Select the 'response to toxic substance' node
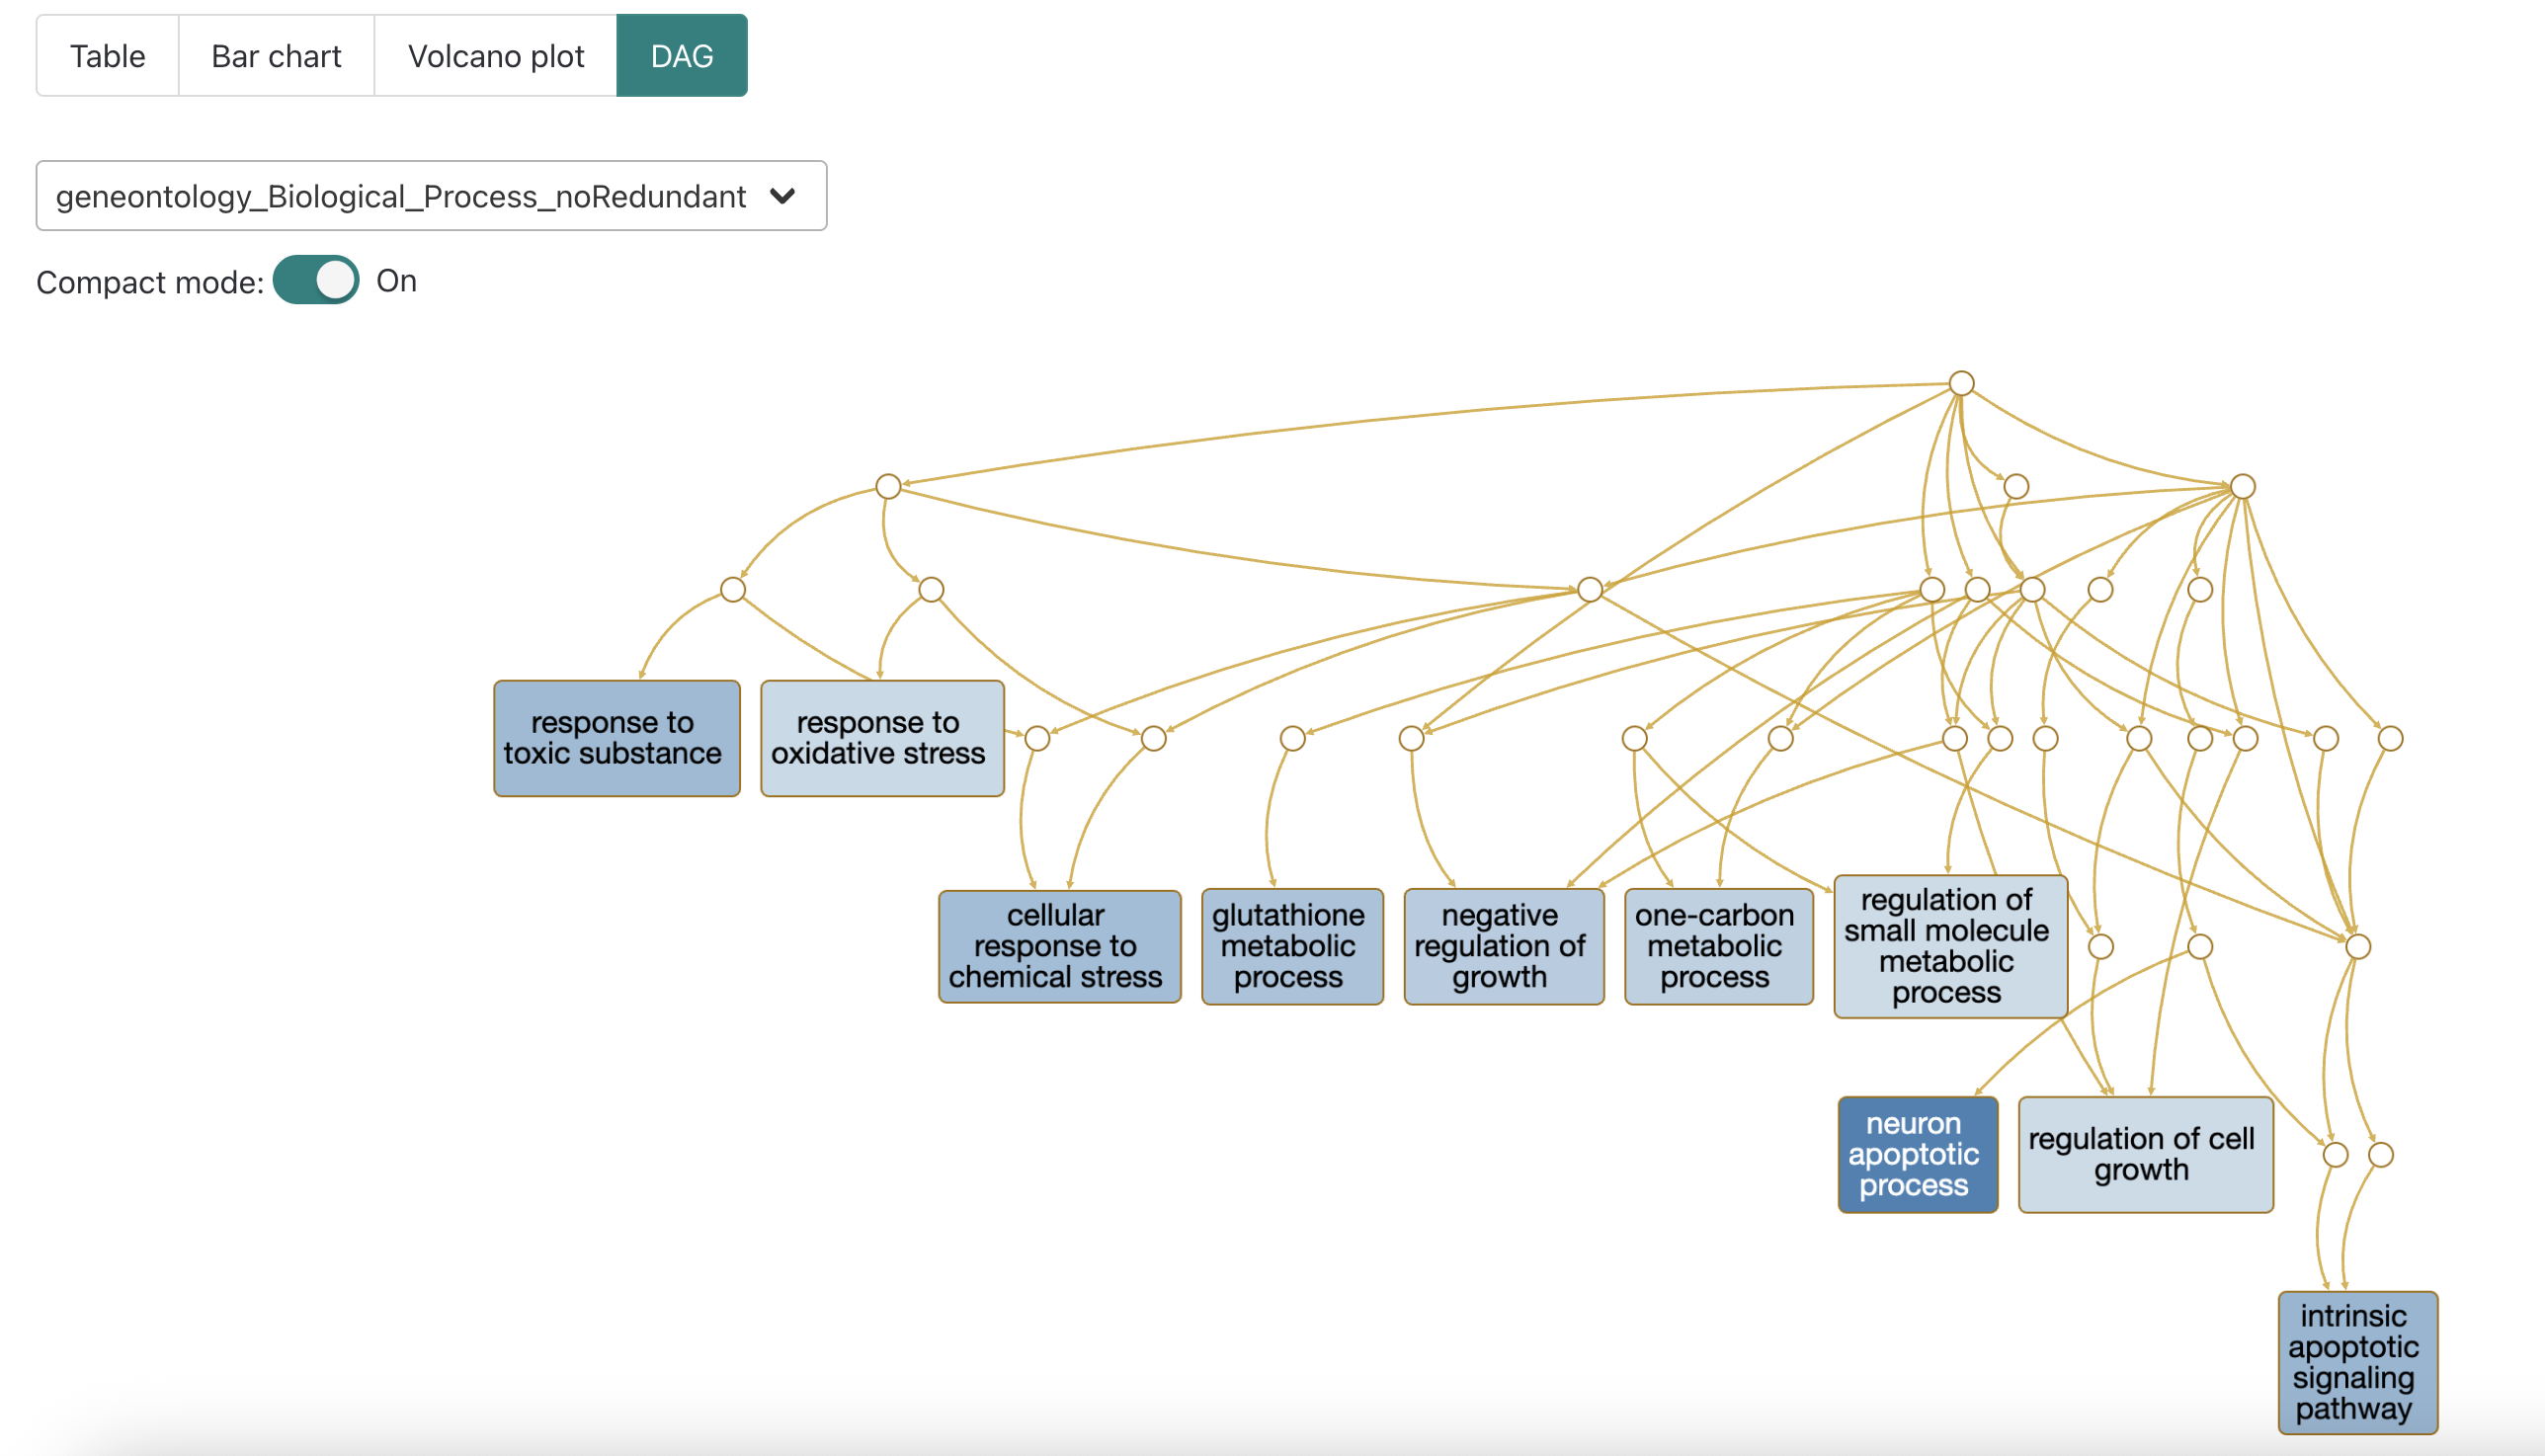The width and height of the screenshot is (2545, 1456). point(616,738)
